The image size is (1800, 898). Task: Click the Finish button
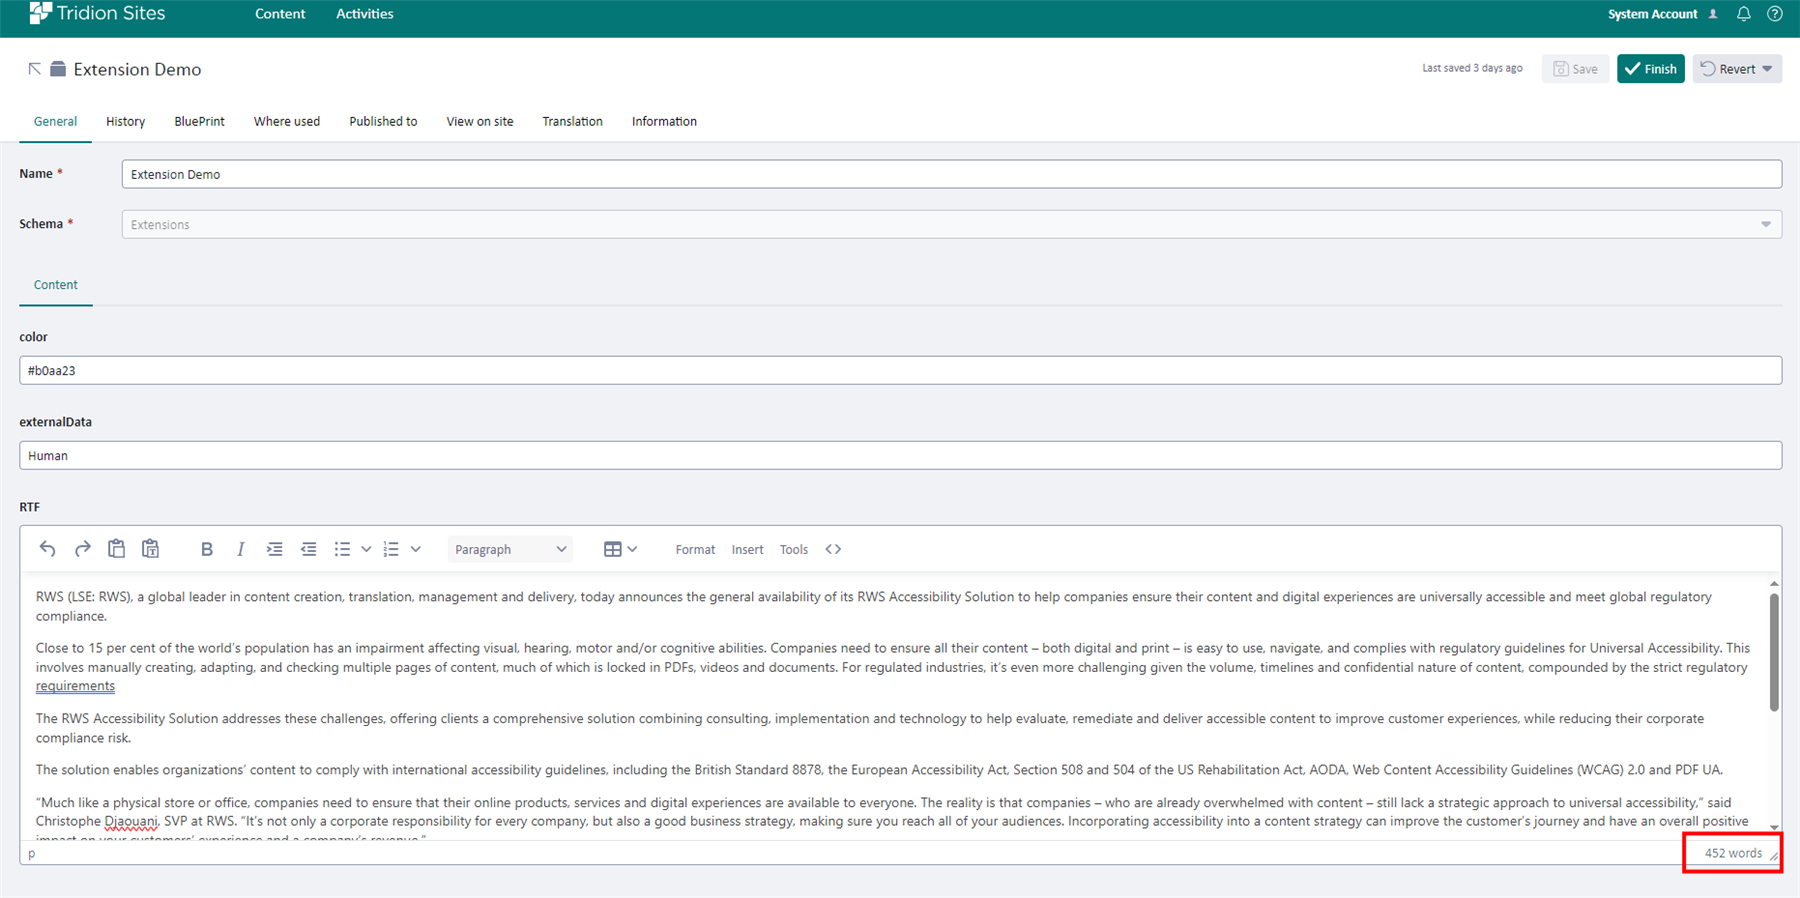[x=1651, y=69]
